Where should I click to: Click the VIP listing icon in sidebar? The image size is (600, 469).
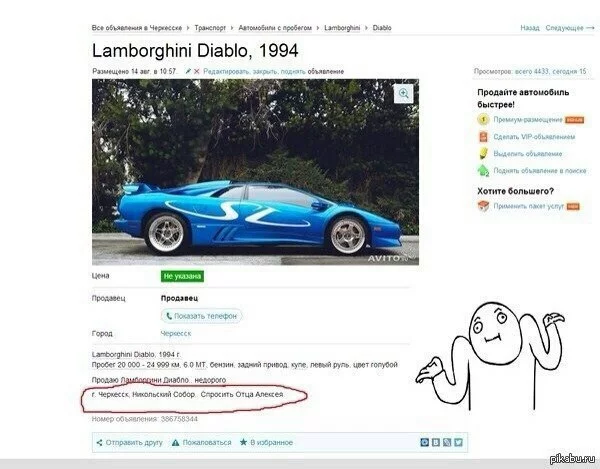click(x=484, y=137)
